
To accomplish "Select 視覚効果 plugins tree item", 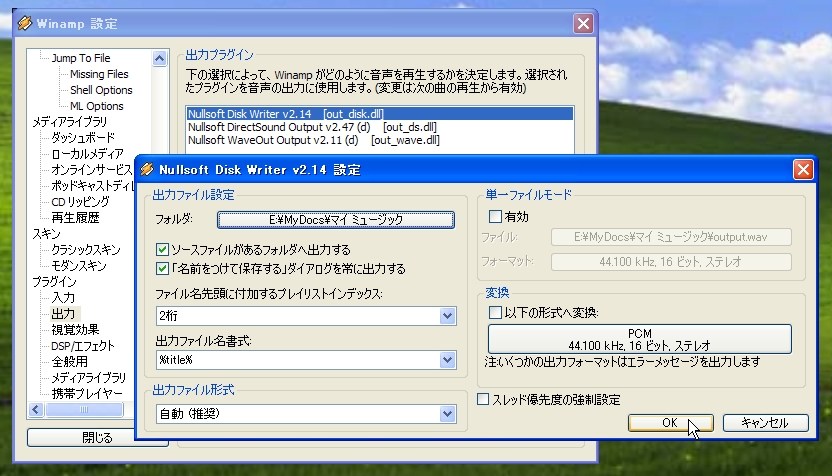I will click(75, 330).
